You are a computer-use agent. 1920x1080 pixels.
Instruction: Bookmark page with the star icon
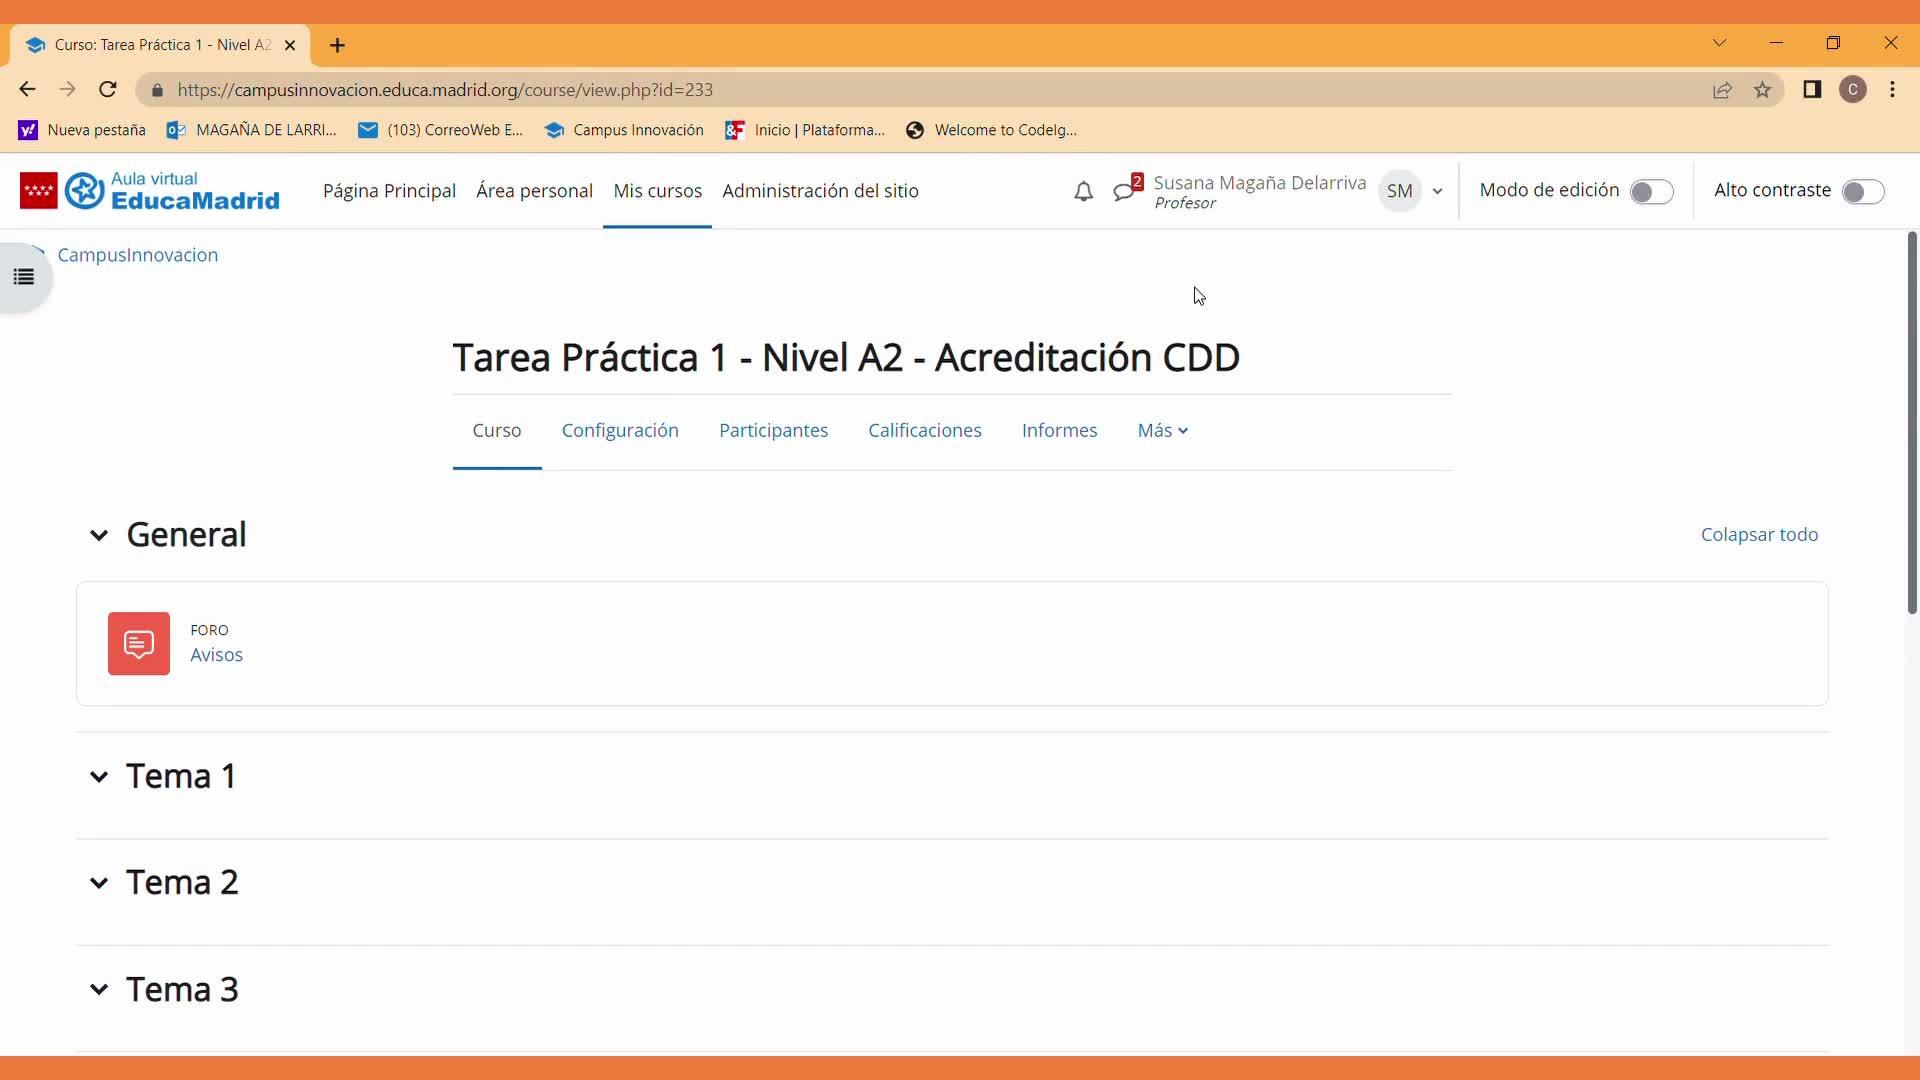1762,90
